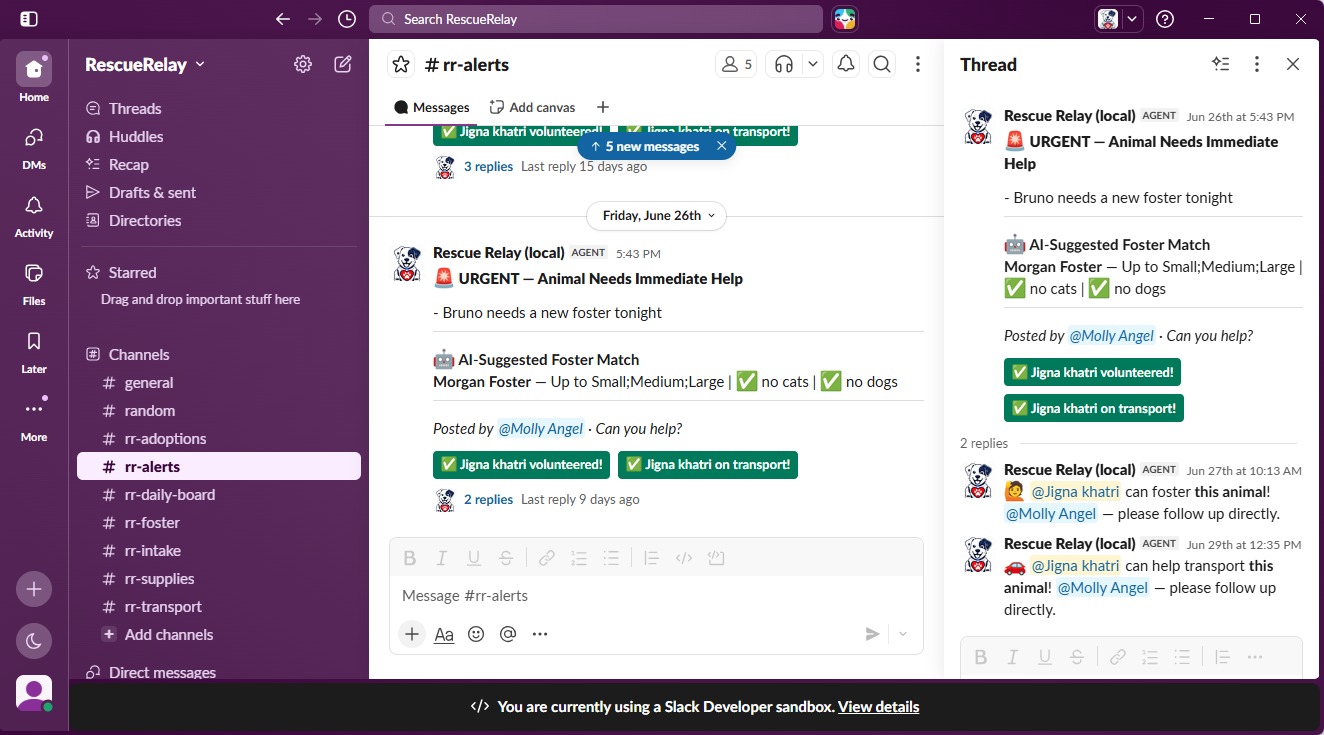
Task: Search within the rr-alerts channel
Action: pyautogui.click(x=882, y=65)
